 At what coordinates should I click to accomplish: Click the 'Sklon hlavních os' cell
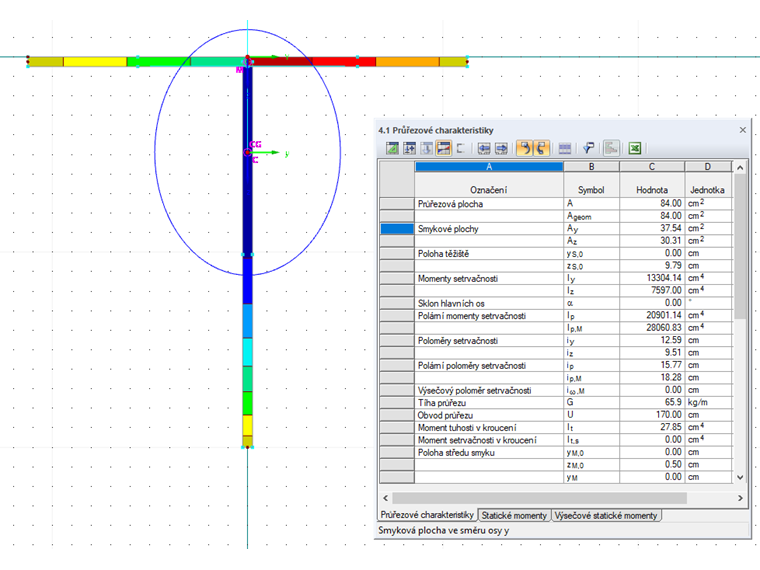(x=489, y=303)
